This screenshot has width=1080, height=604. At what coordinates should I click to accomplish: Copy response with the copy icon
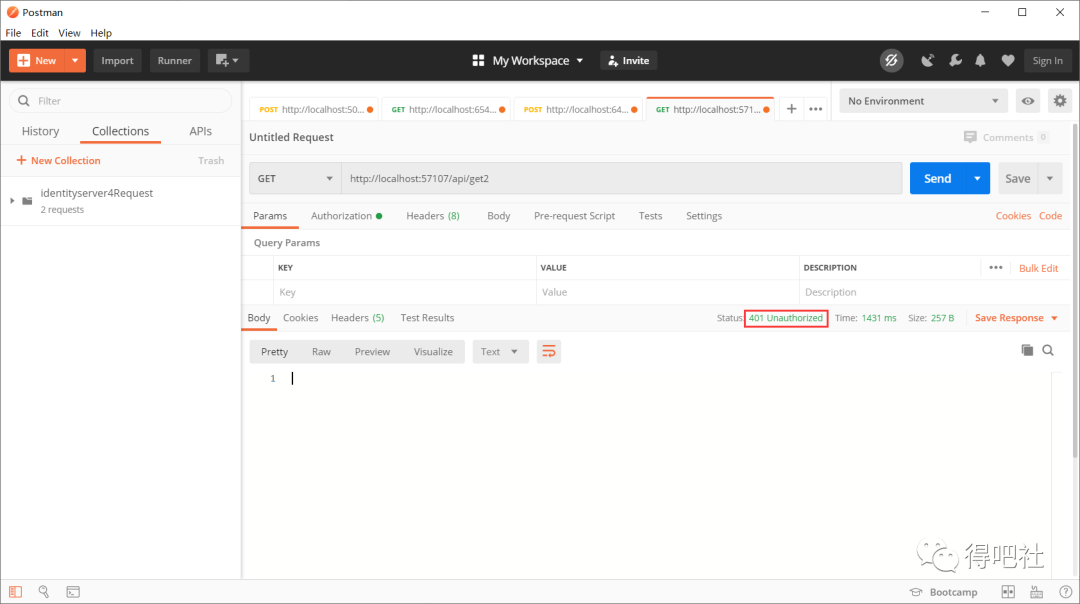coord(1027,350)
